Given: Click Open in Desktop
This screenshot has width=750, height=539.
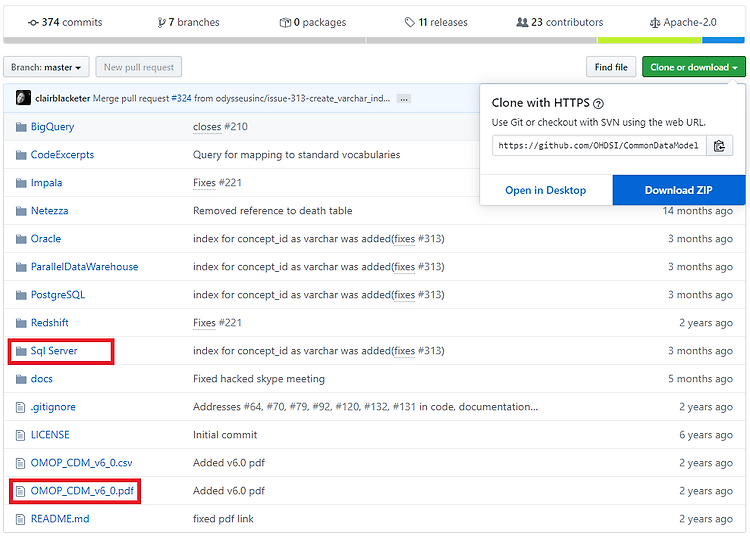Looking at the screenshot, I should click(546, 190).
